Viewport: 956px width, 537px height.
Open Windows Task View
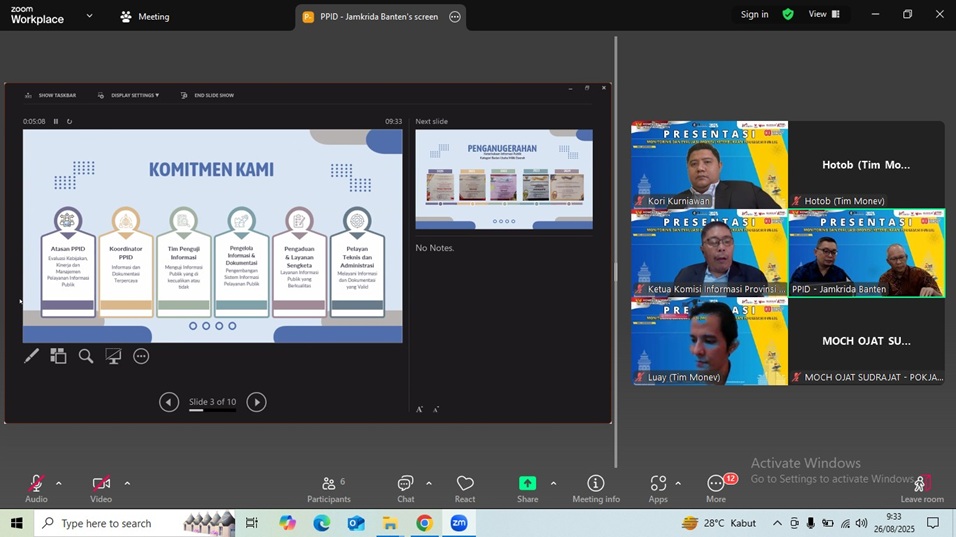(252, 523)
